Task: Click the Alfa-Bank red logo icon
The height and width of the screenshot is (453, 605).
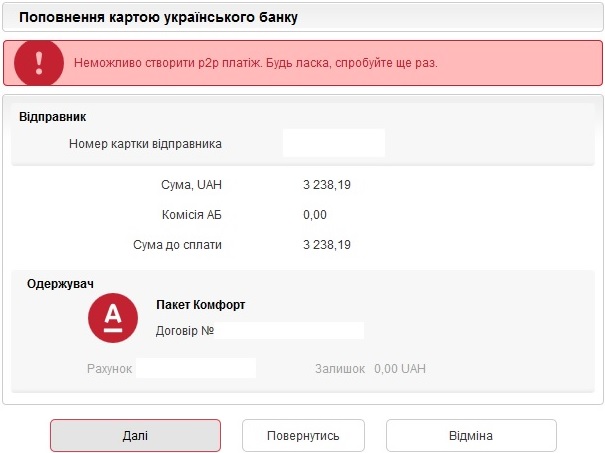Action: tap(113, 318)
